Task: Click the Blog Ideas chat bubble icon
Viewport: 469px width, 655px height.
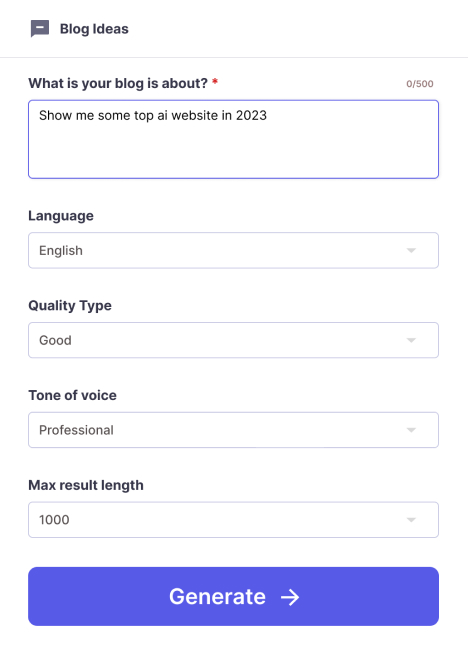Action: (x=40, y=29)
